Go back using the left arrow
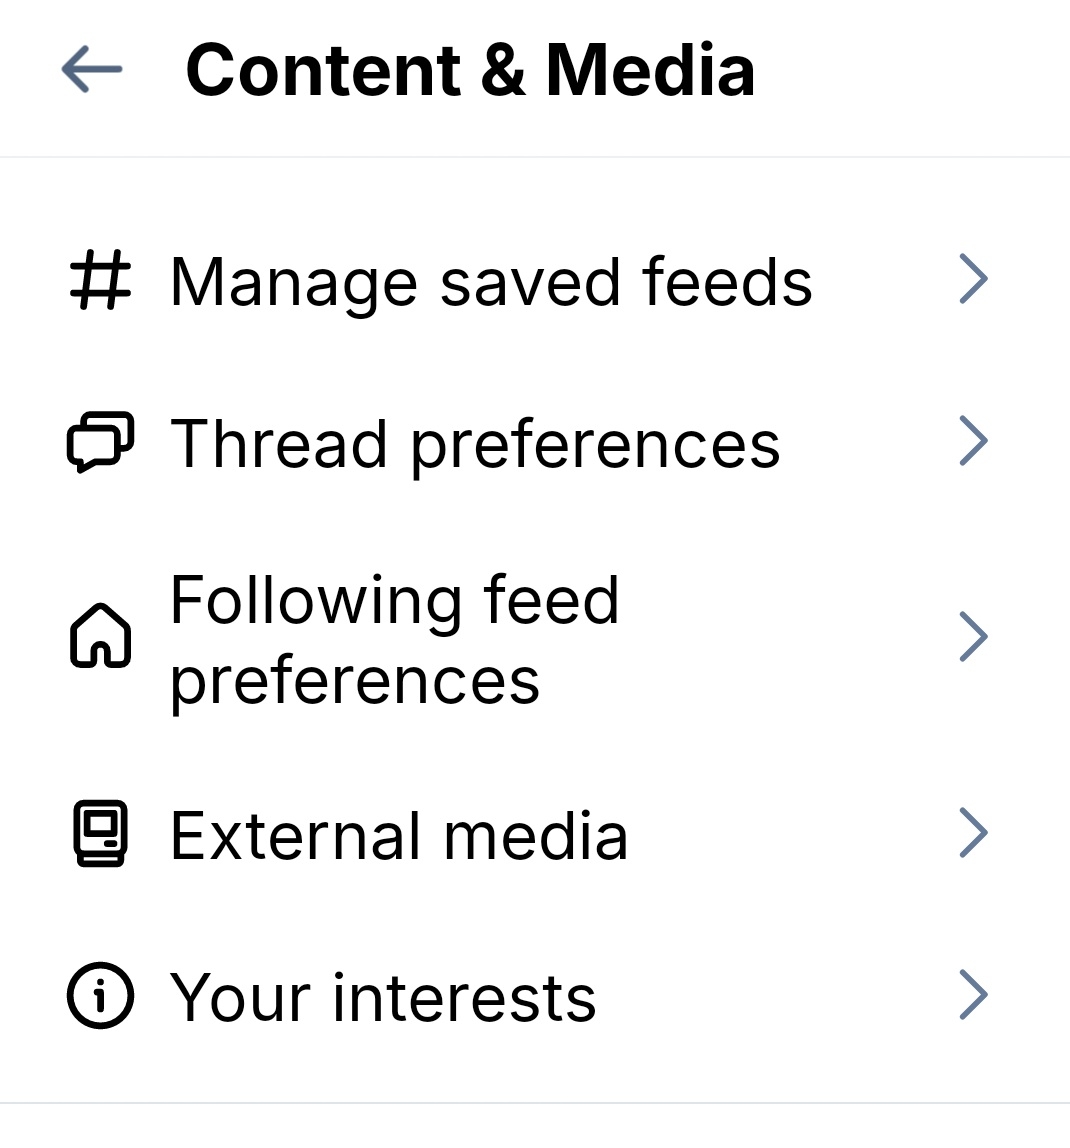The image size is (1070, 1148). (x=92, y=70)
